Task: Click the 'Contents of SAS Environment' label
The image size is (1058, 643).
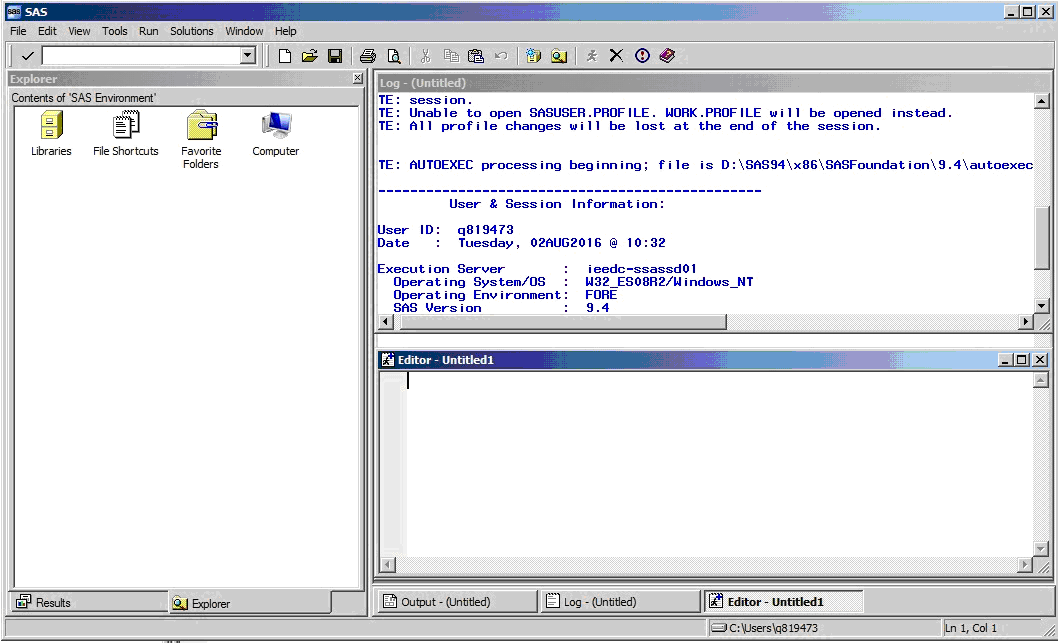Action: pyautogui.click(x=84, y=98)
